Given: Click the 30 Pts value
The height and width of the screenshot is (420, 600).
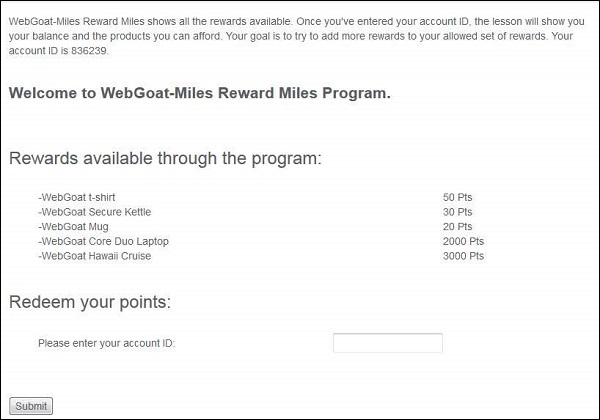Looking at the screenshot, I should tap(457, 212).
